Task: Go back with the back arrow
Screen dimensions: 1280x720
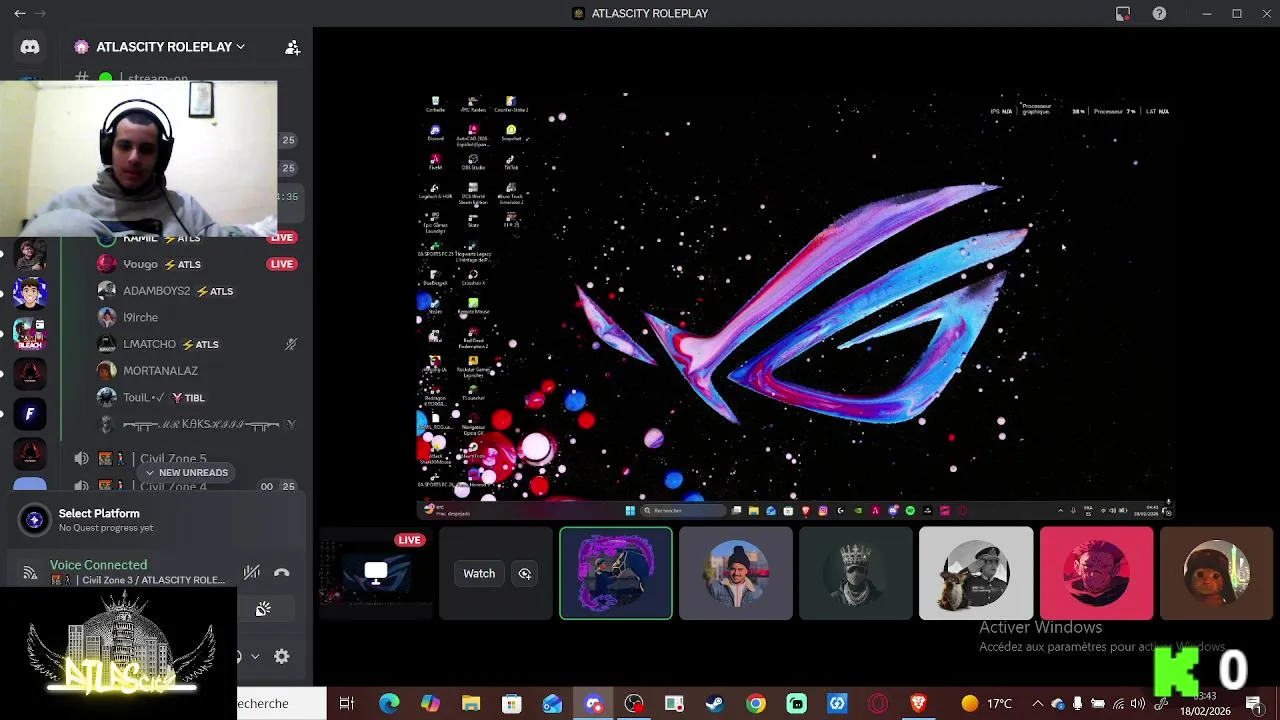Action: click(x=20, y=13)
